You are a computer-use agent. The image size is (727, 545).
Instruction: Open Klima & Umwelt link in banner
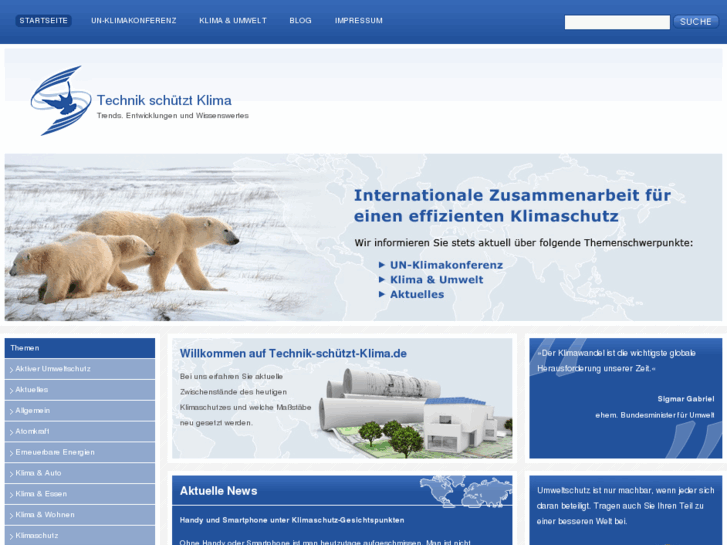pos(436,280)
